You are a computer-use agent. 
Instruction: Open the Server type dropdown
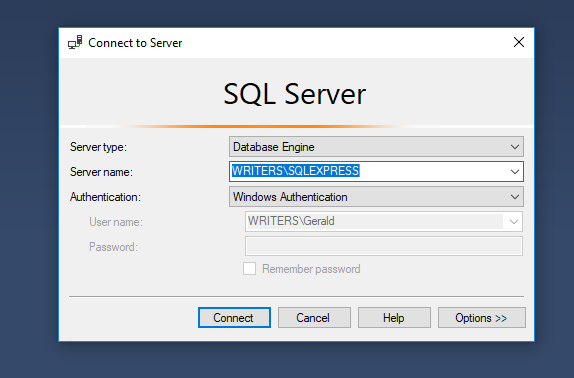(376, 147)
